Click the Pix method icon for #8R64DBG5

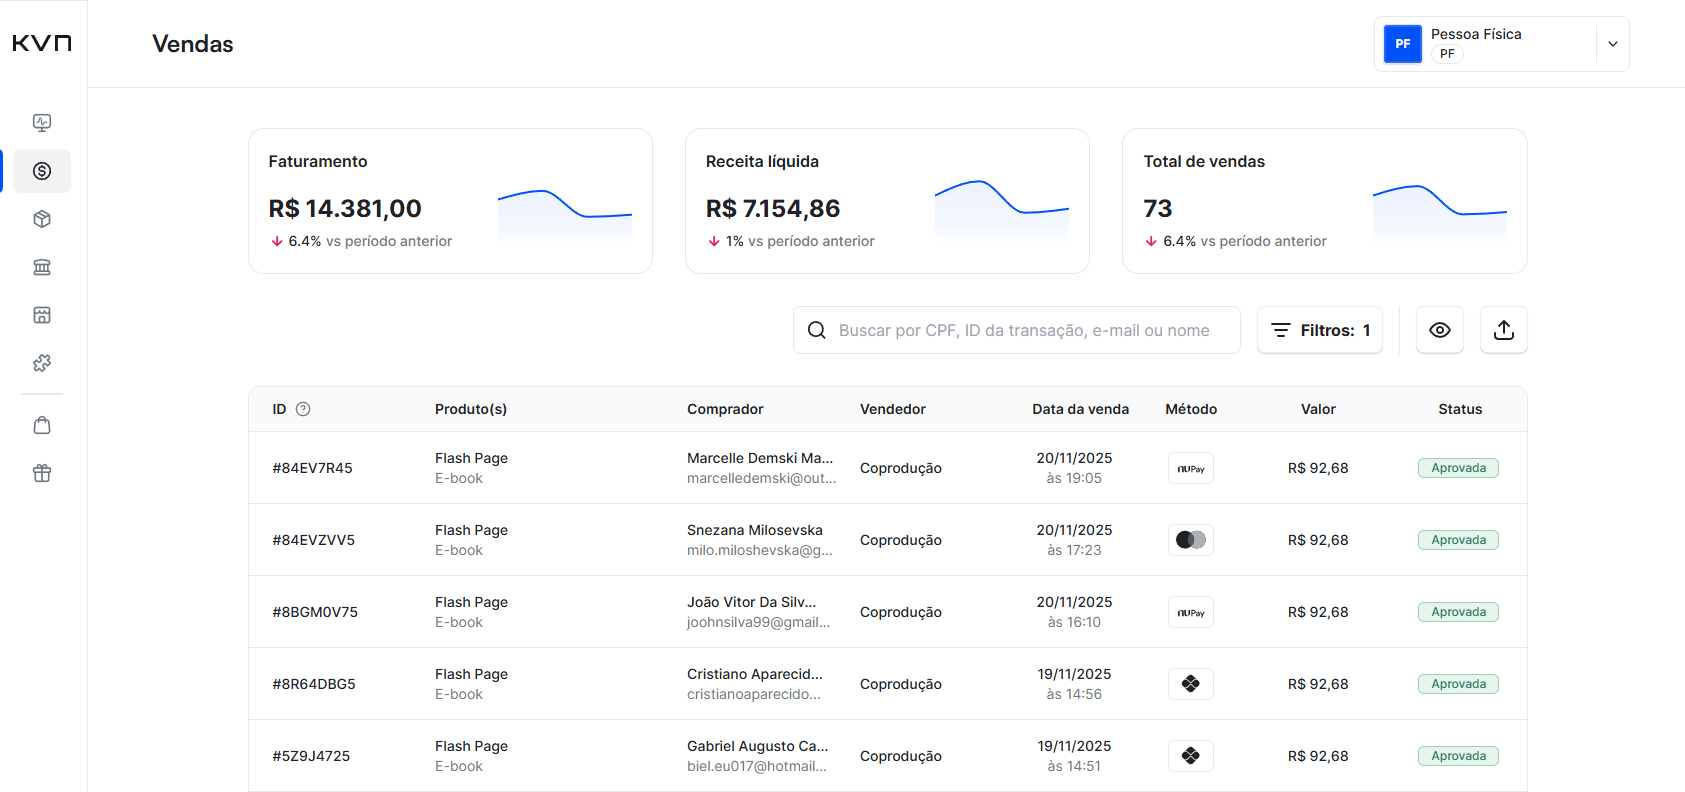pos(1191,684)
